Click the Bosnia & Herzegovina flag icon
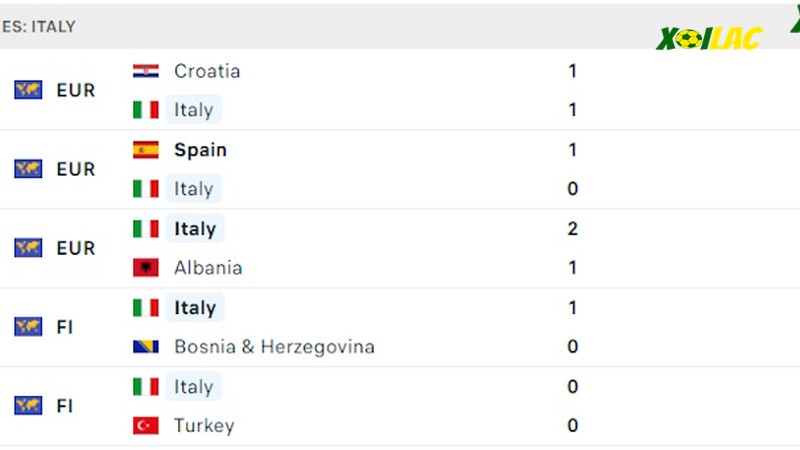This screenshot has width=800, height=450. coord(145,347)
